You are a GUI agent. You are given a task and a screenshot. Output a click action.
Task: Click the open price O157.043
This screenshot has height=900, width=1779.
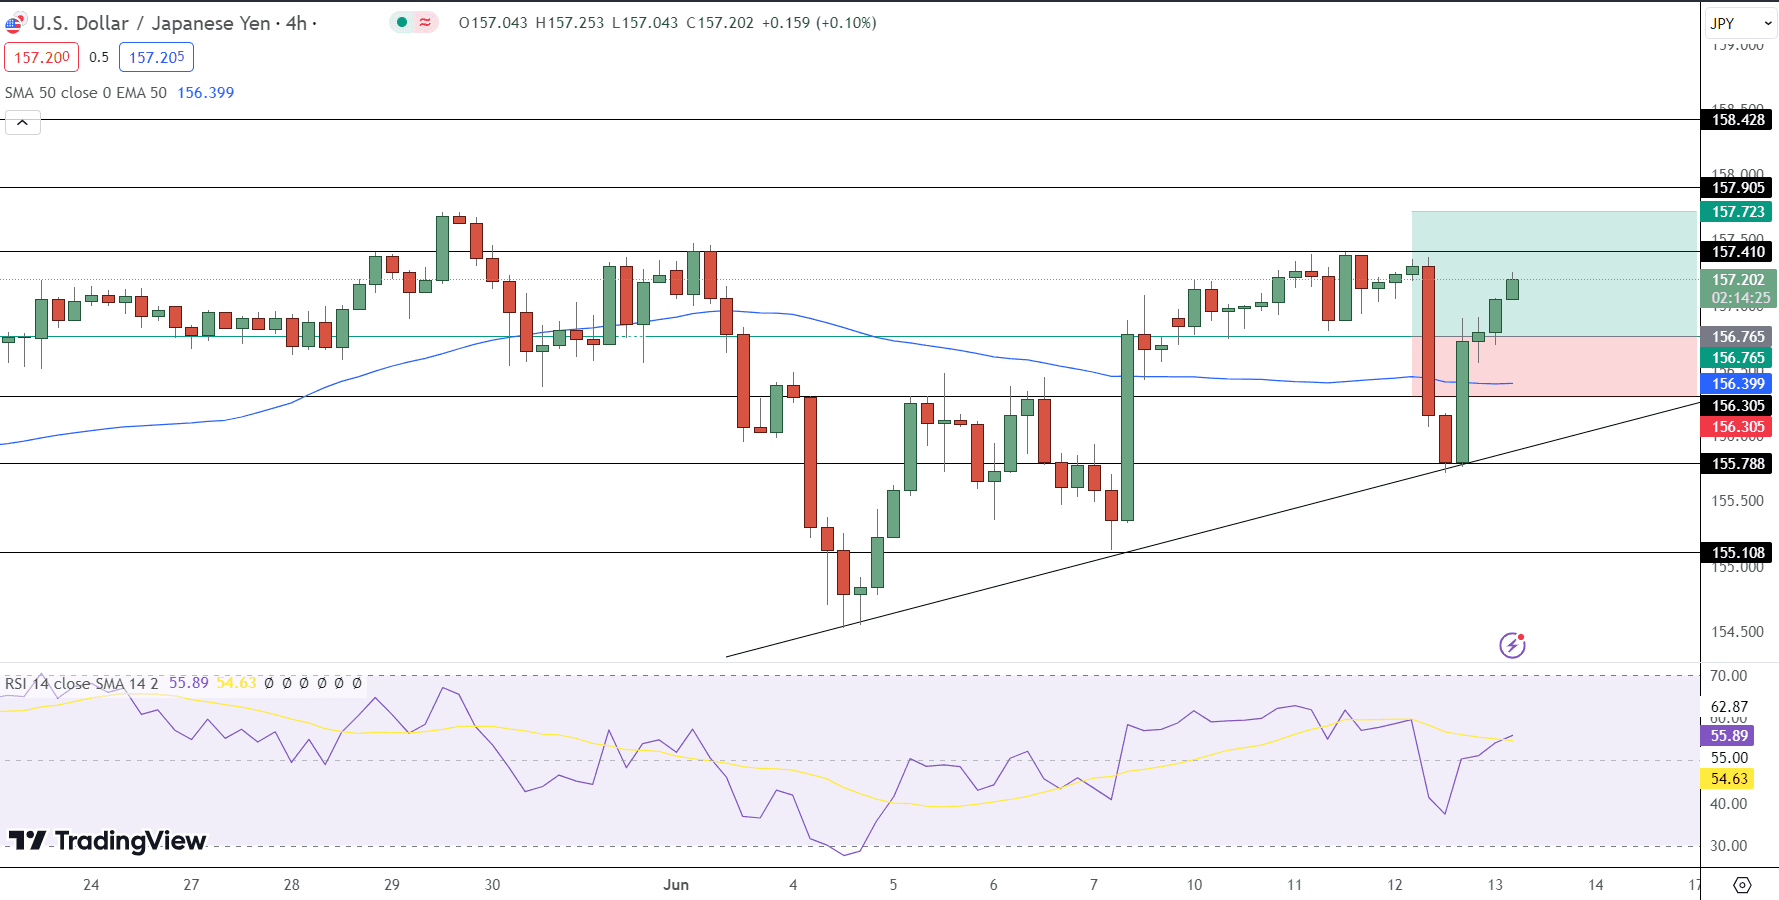click(x=493, y=23)
